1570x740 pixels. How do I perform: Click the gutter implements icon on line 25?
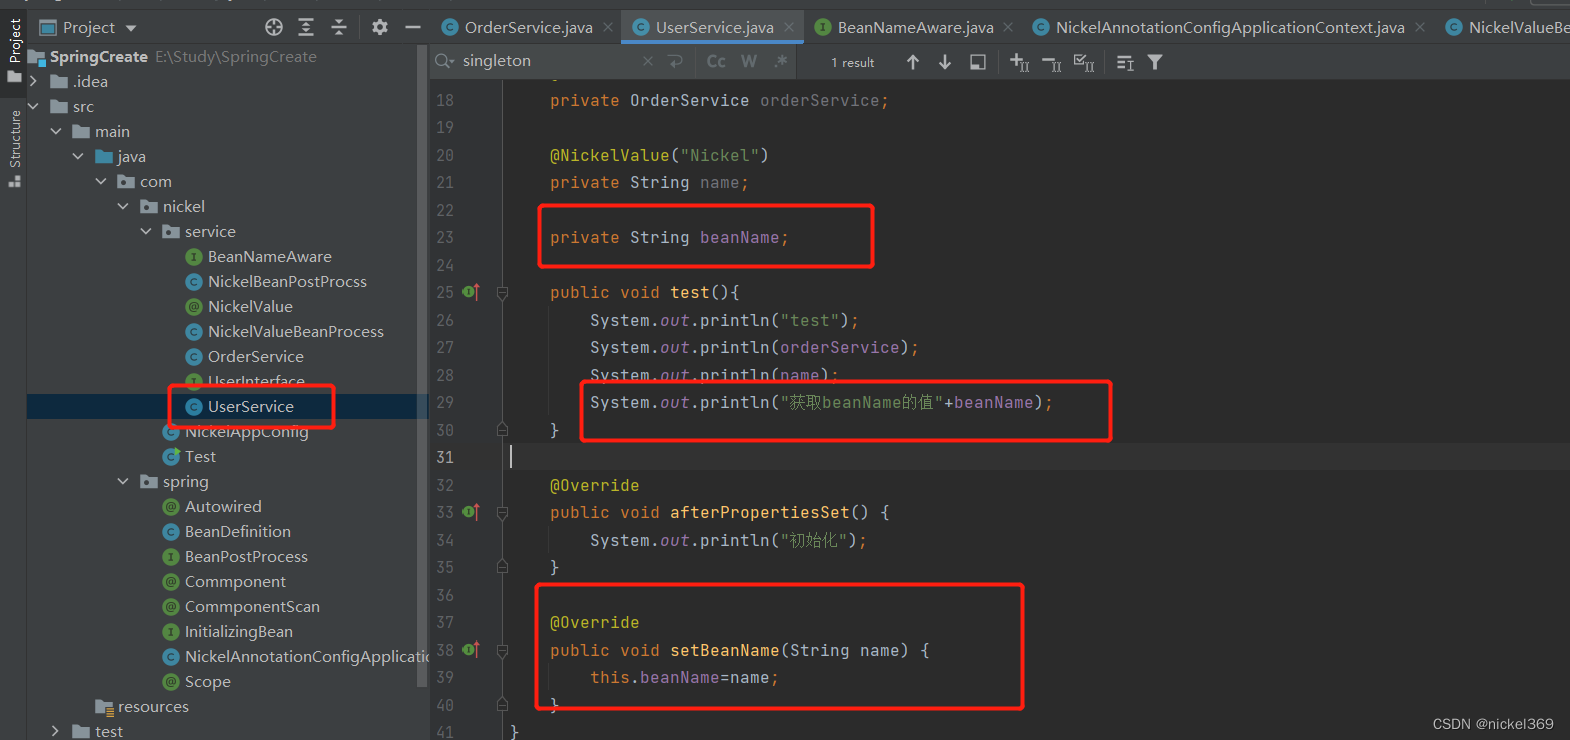[x=471, y=292]
